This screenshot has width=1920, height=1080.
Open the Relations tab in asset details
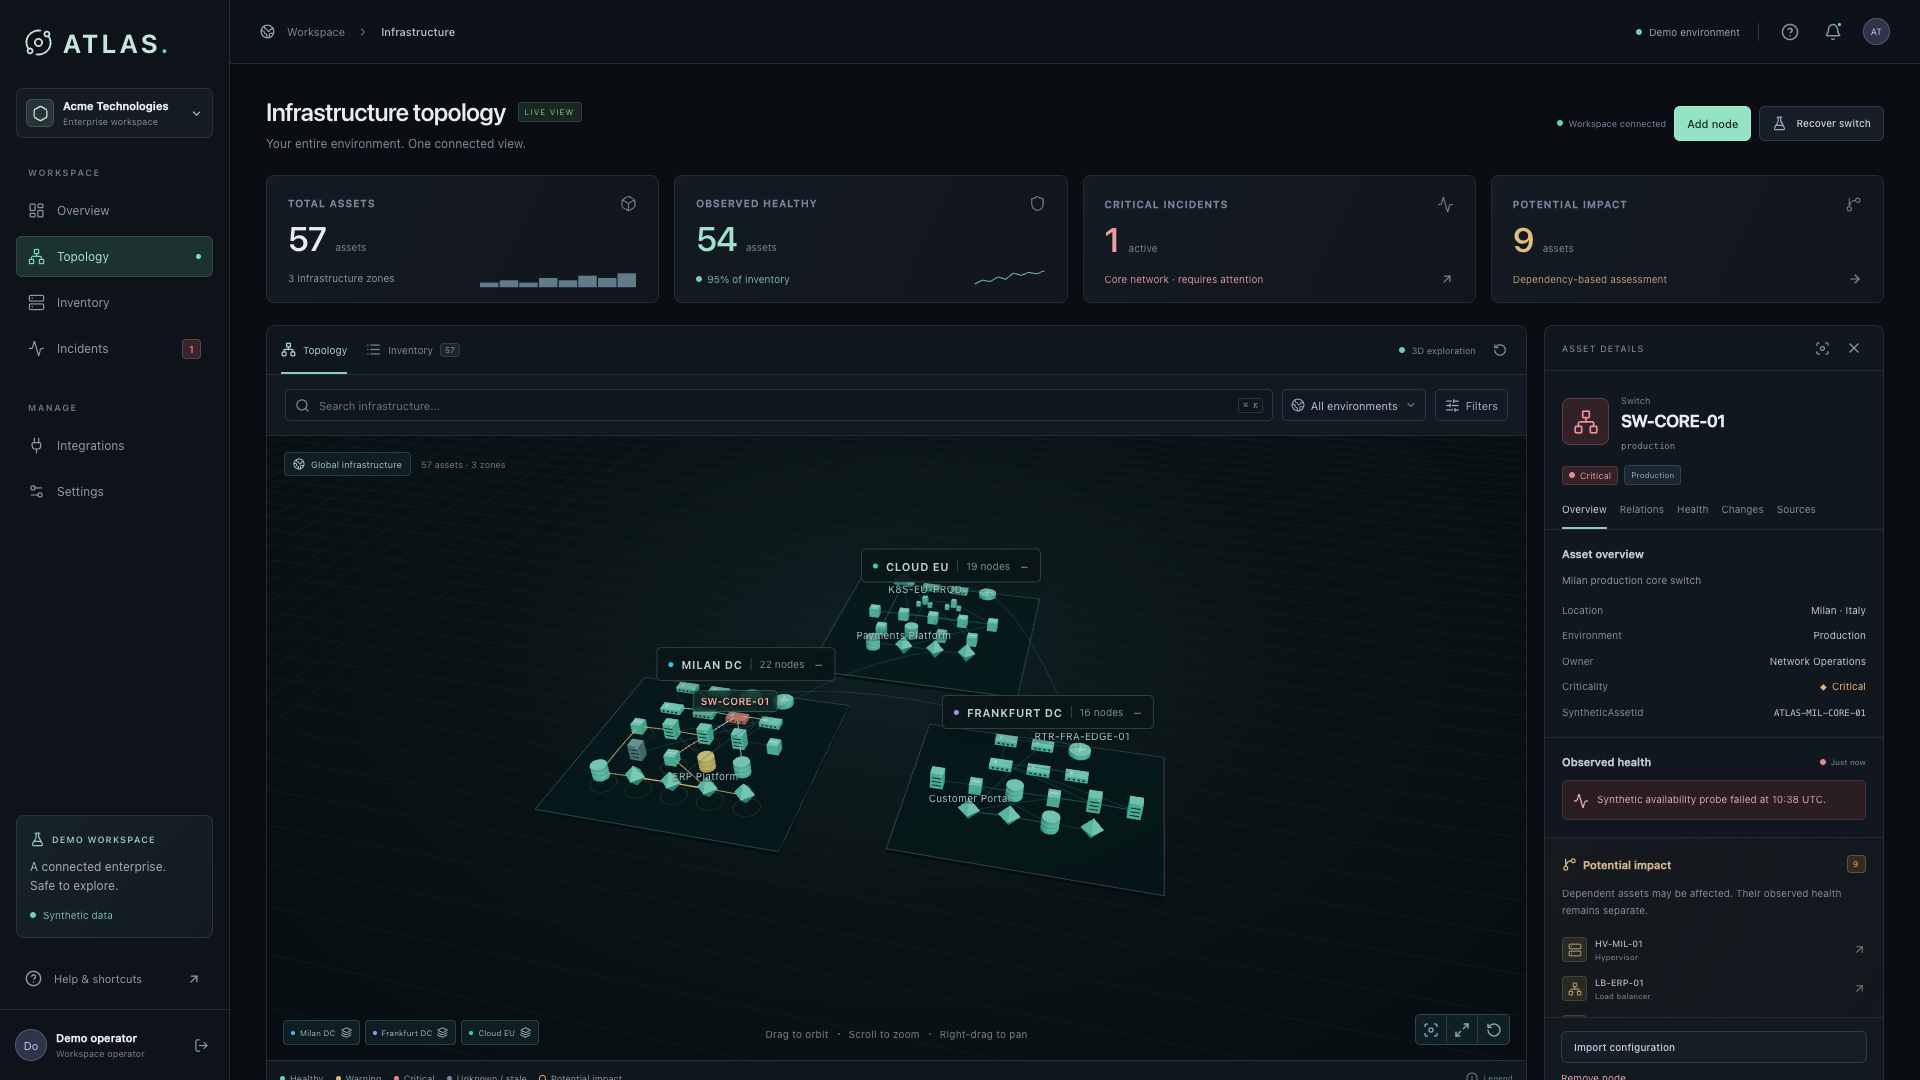pyautogui.click(x=1641, y=510)
